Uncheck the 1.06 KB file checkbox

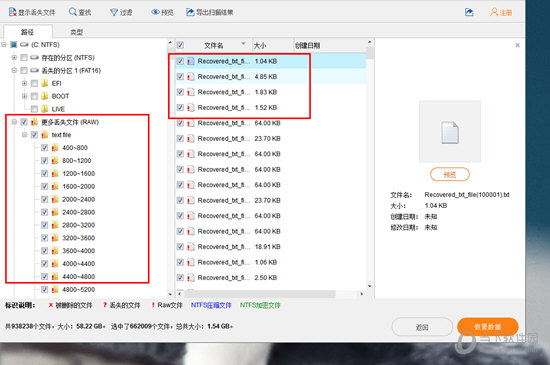point(180,262)
